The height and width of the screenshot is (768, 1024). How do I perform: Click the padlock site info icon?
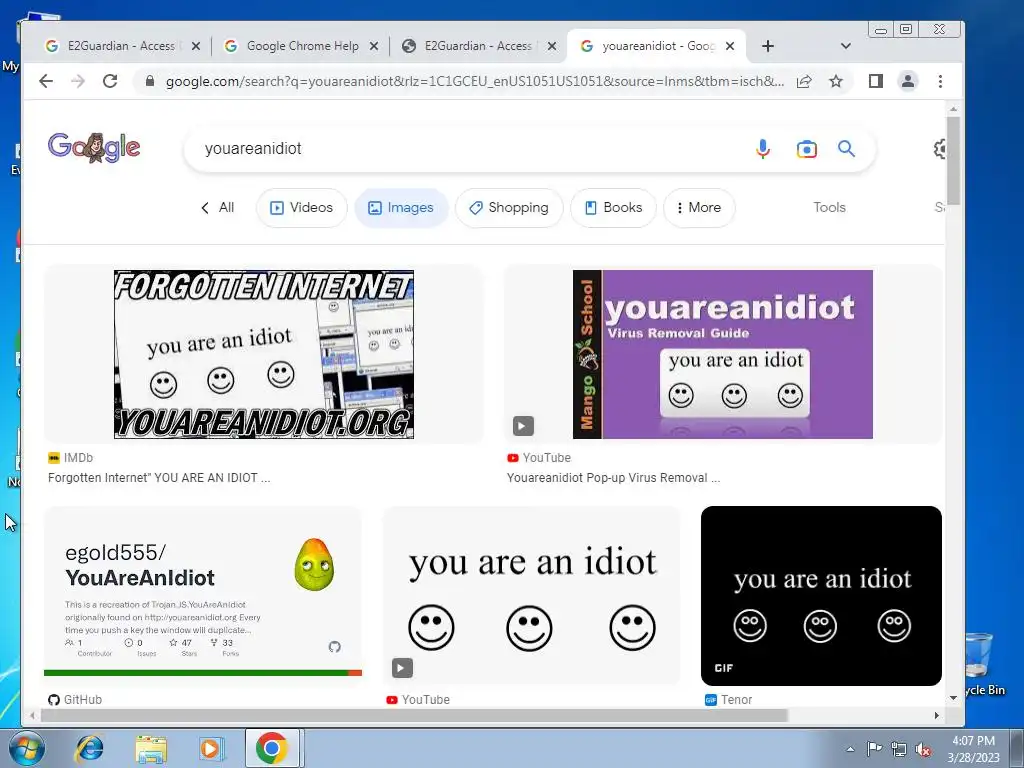tap(150, 81)
